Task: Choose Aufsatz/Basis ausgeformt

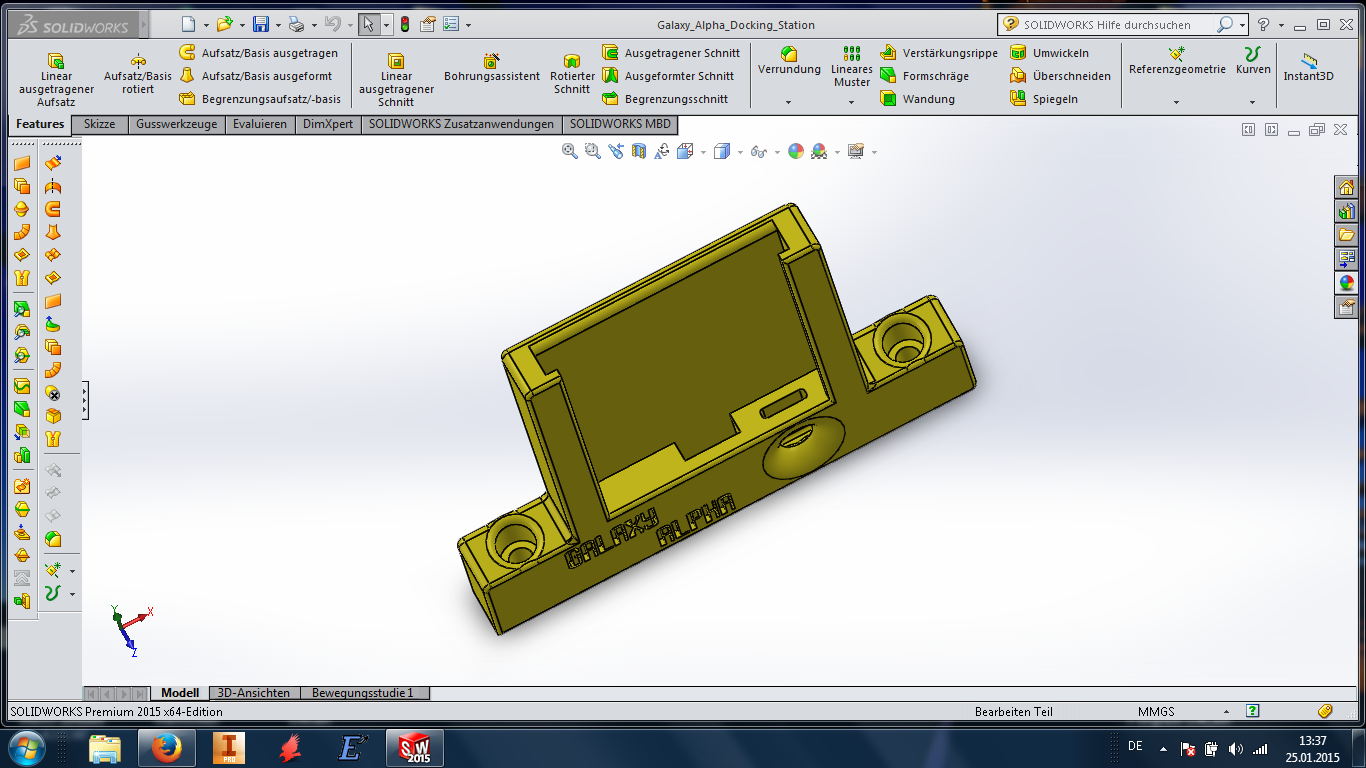Action: click(255, 75)
